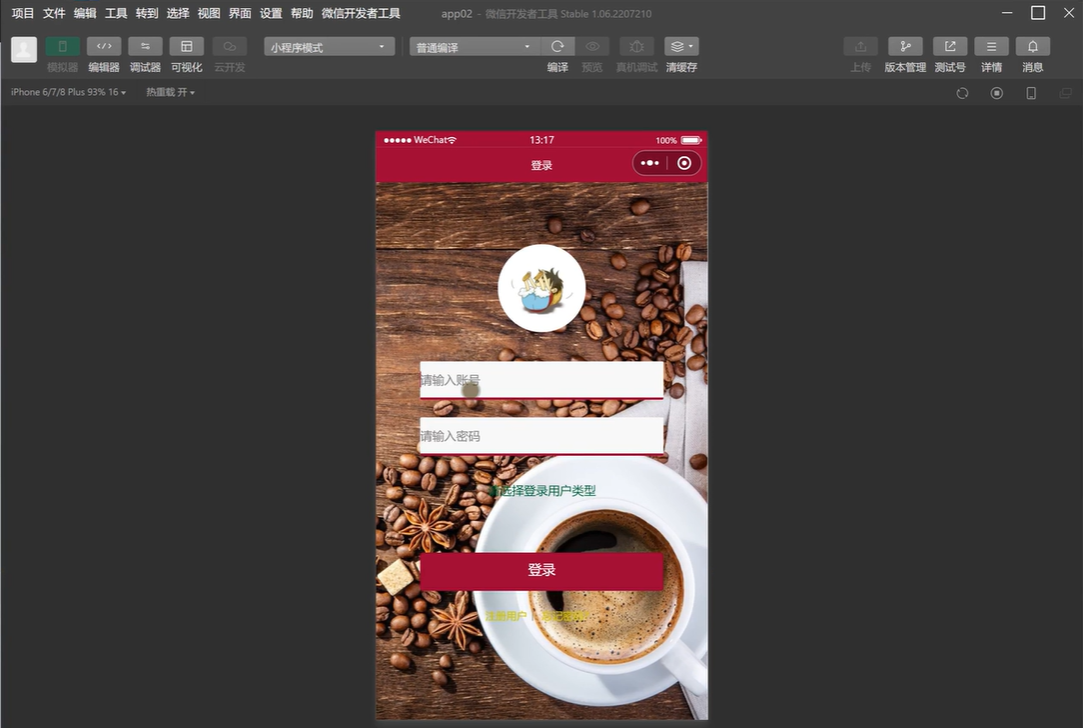Viewport: 1083px width, 728px height.
Task: Click the 编译 compile refresh icon
Action: (557, 47)
